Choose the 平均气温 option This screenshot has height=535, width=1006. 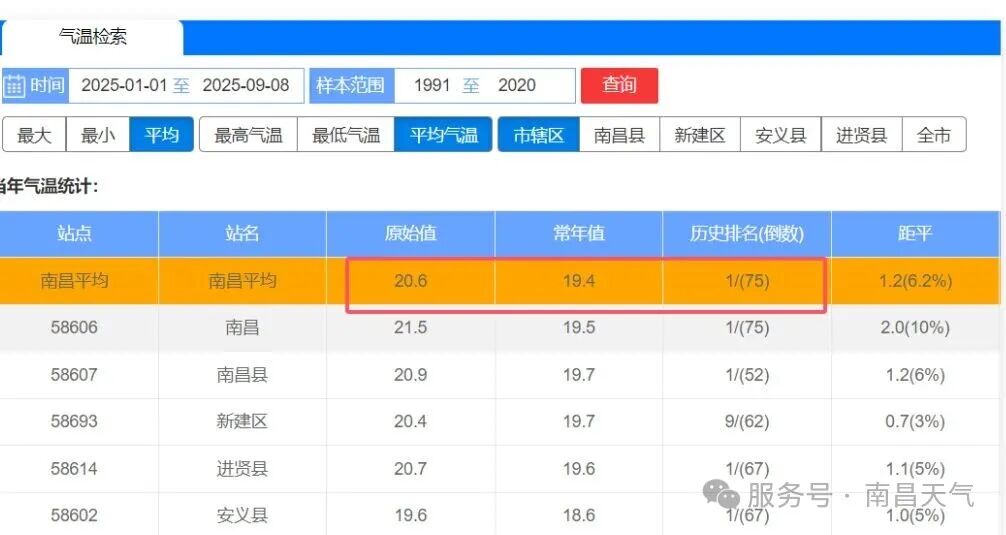443,135
